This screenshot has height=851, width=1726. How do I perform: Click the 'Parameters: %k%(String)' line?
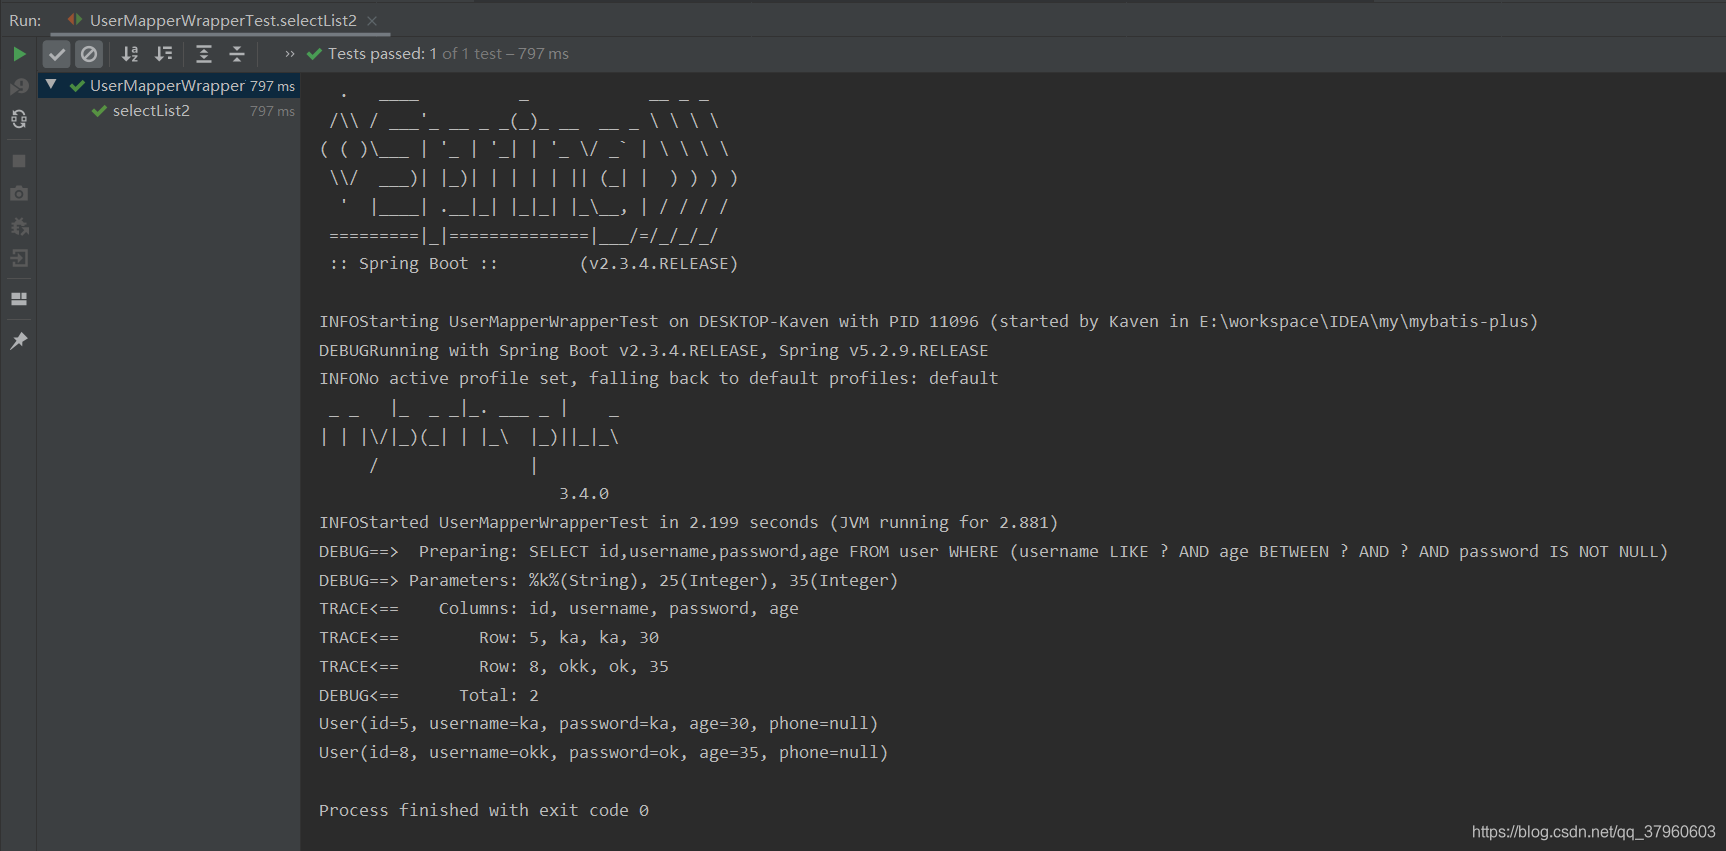click(x=609, y=581)
